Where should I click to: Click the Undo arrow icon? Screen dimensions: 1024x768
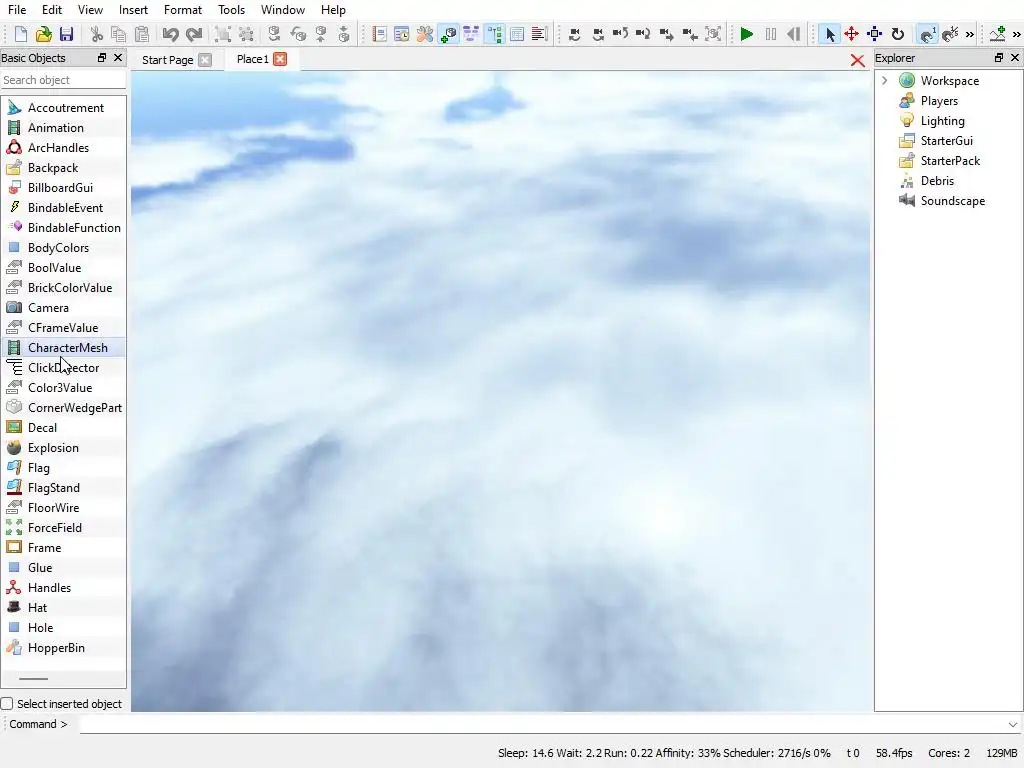170,34
